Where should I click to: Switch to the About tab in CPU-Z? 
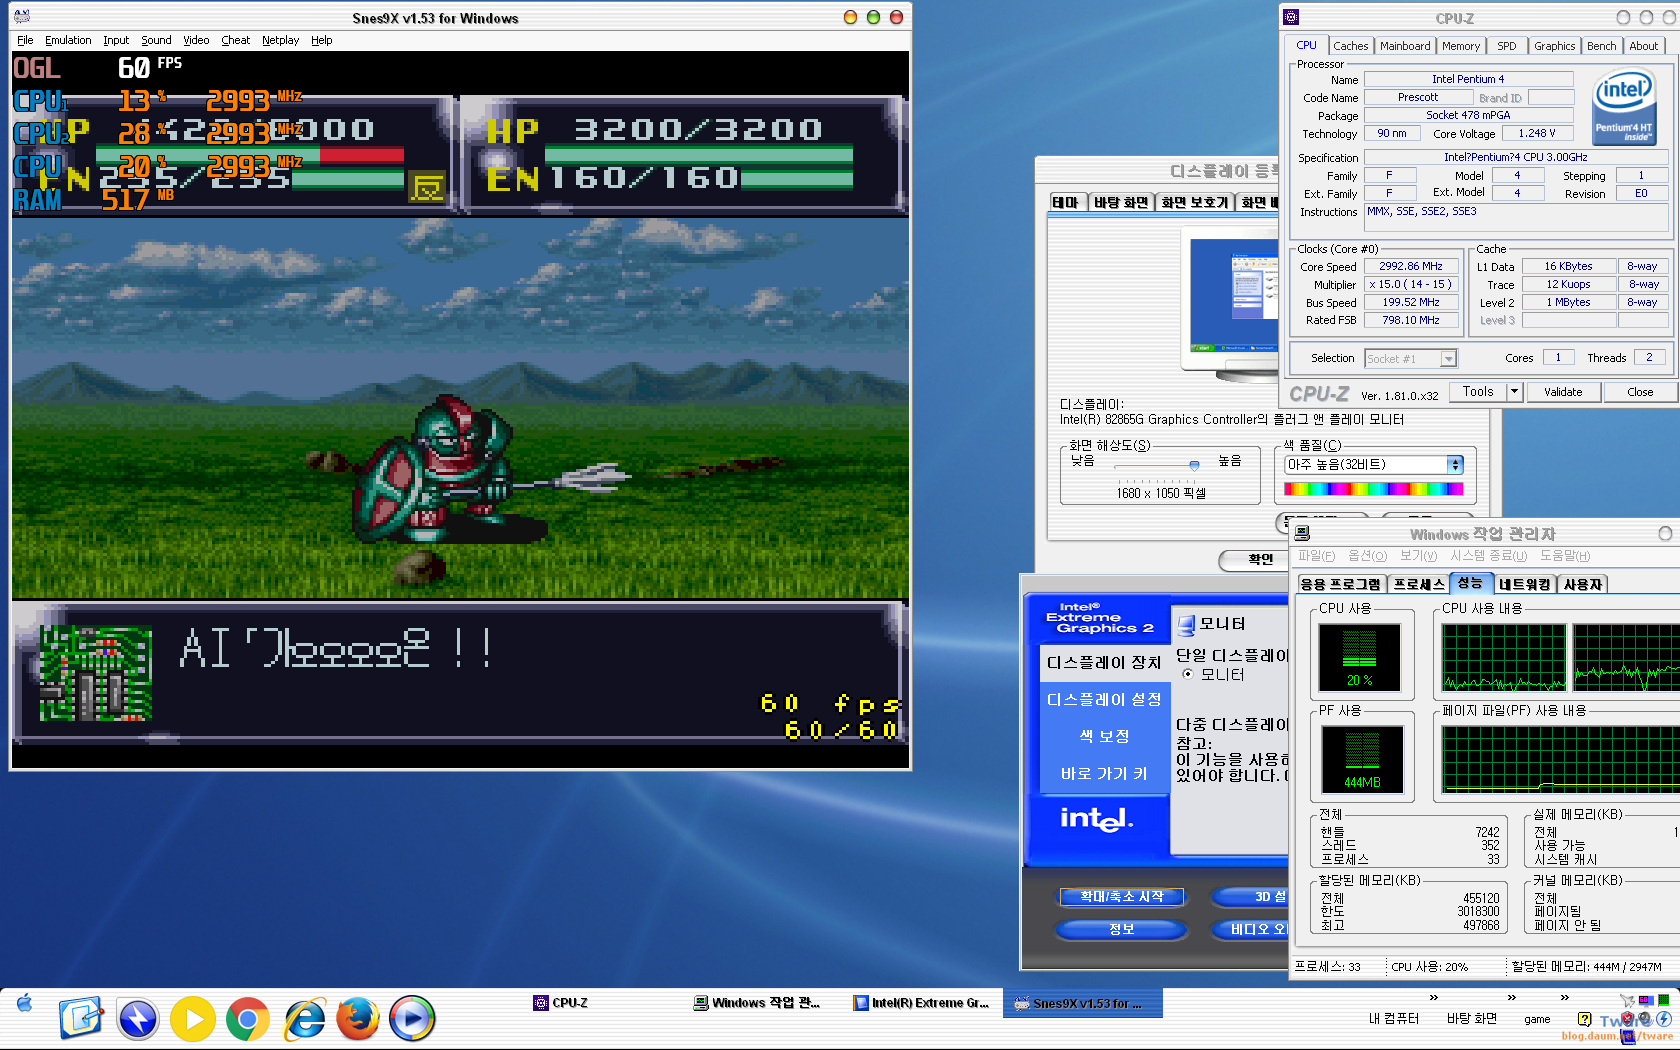pos(1643,46)
